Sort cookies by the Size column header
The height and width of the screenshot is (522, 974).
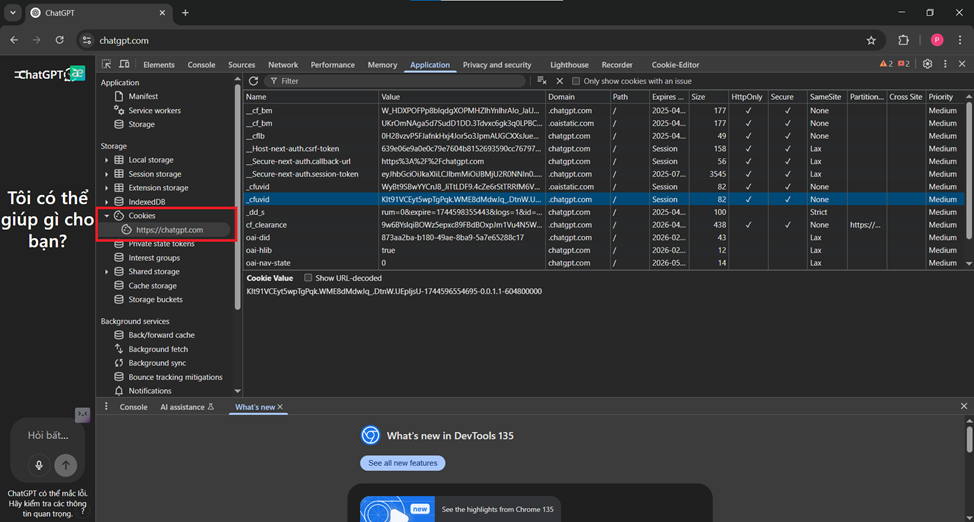click(708, 97)
